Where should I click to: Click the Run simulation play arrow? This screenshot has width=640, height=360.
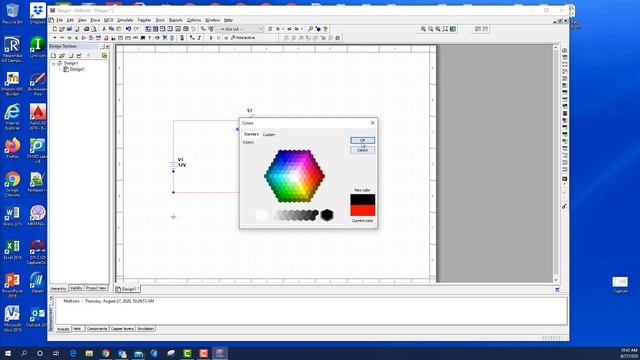pos(211,38)
